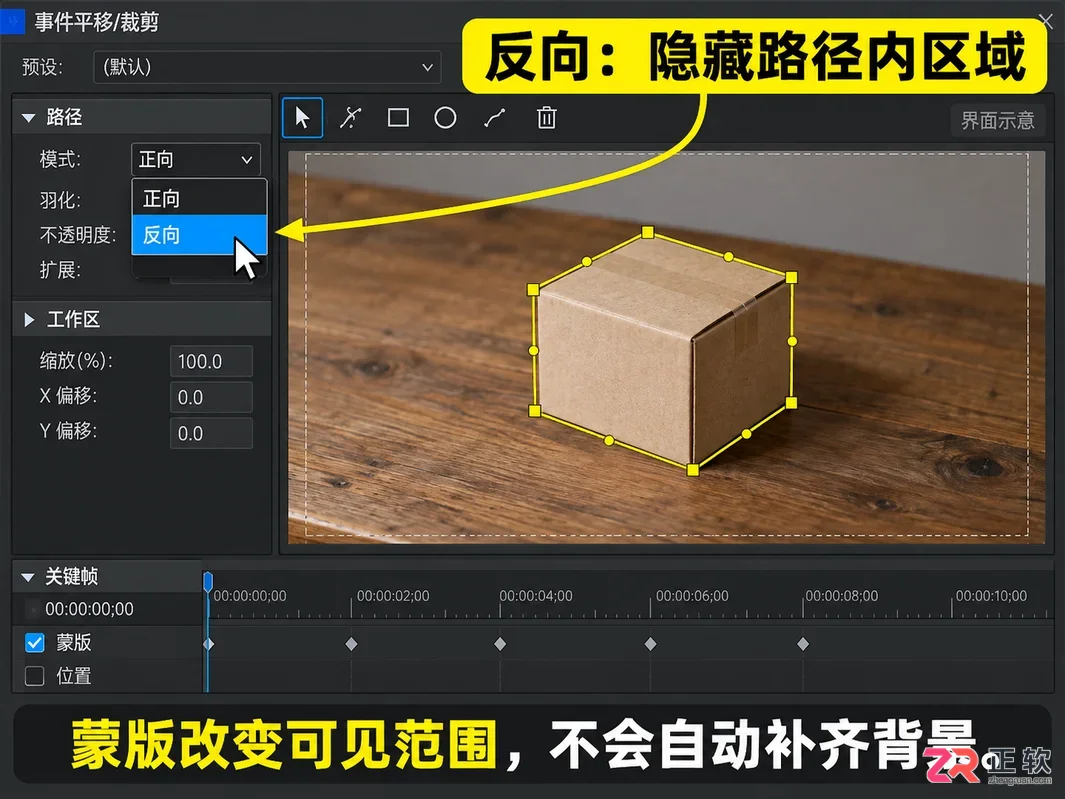
Task: Select the pen anchor creation tool
Action: tap(350, 118)
